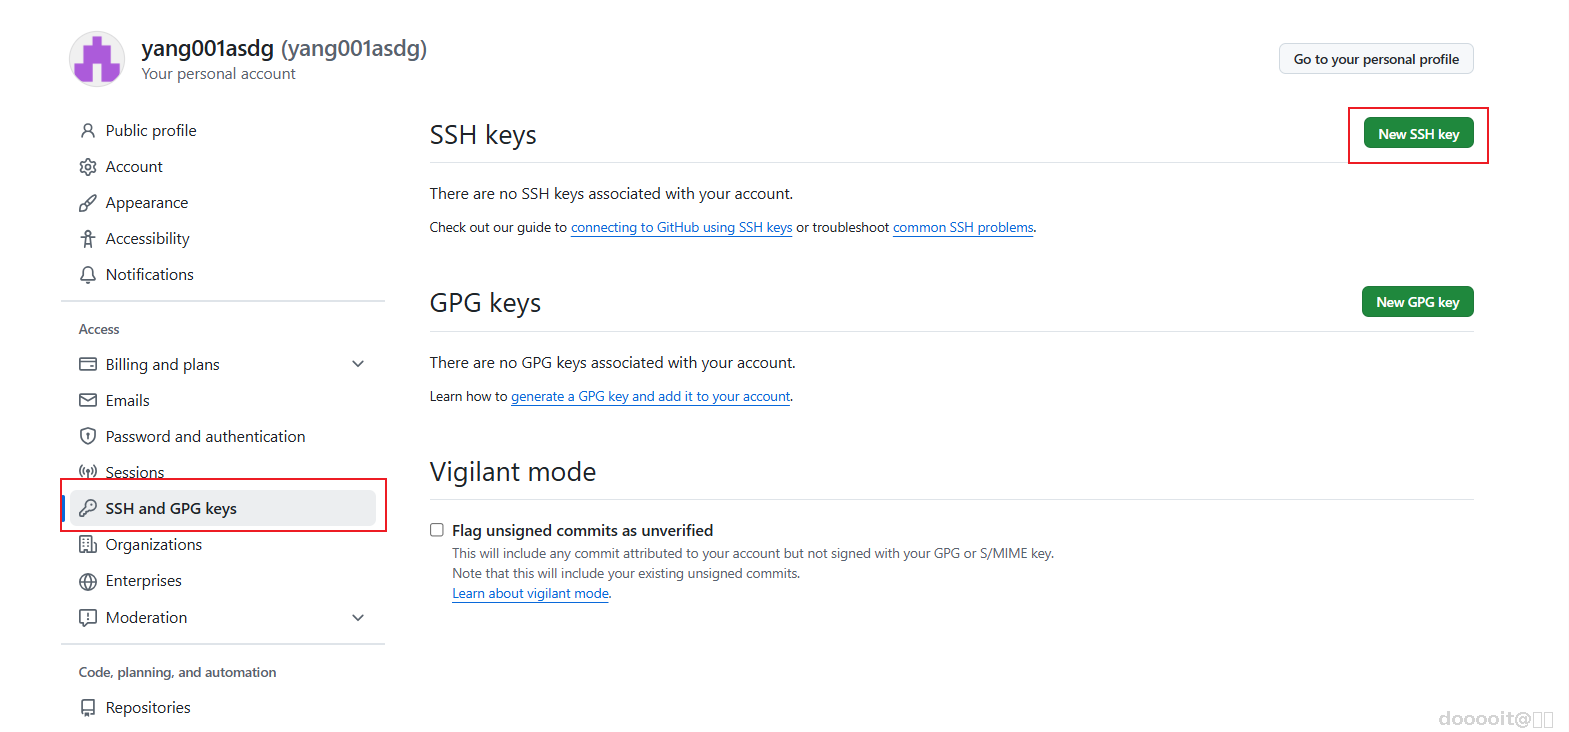The image size is (1569, 732).
Task: Click the Accessibility figure icon
Action: pyautogui.click(x=88, y=239)
